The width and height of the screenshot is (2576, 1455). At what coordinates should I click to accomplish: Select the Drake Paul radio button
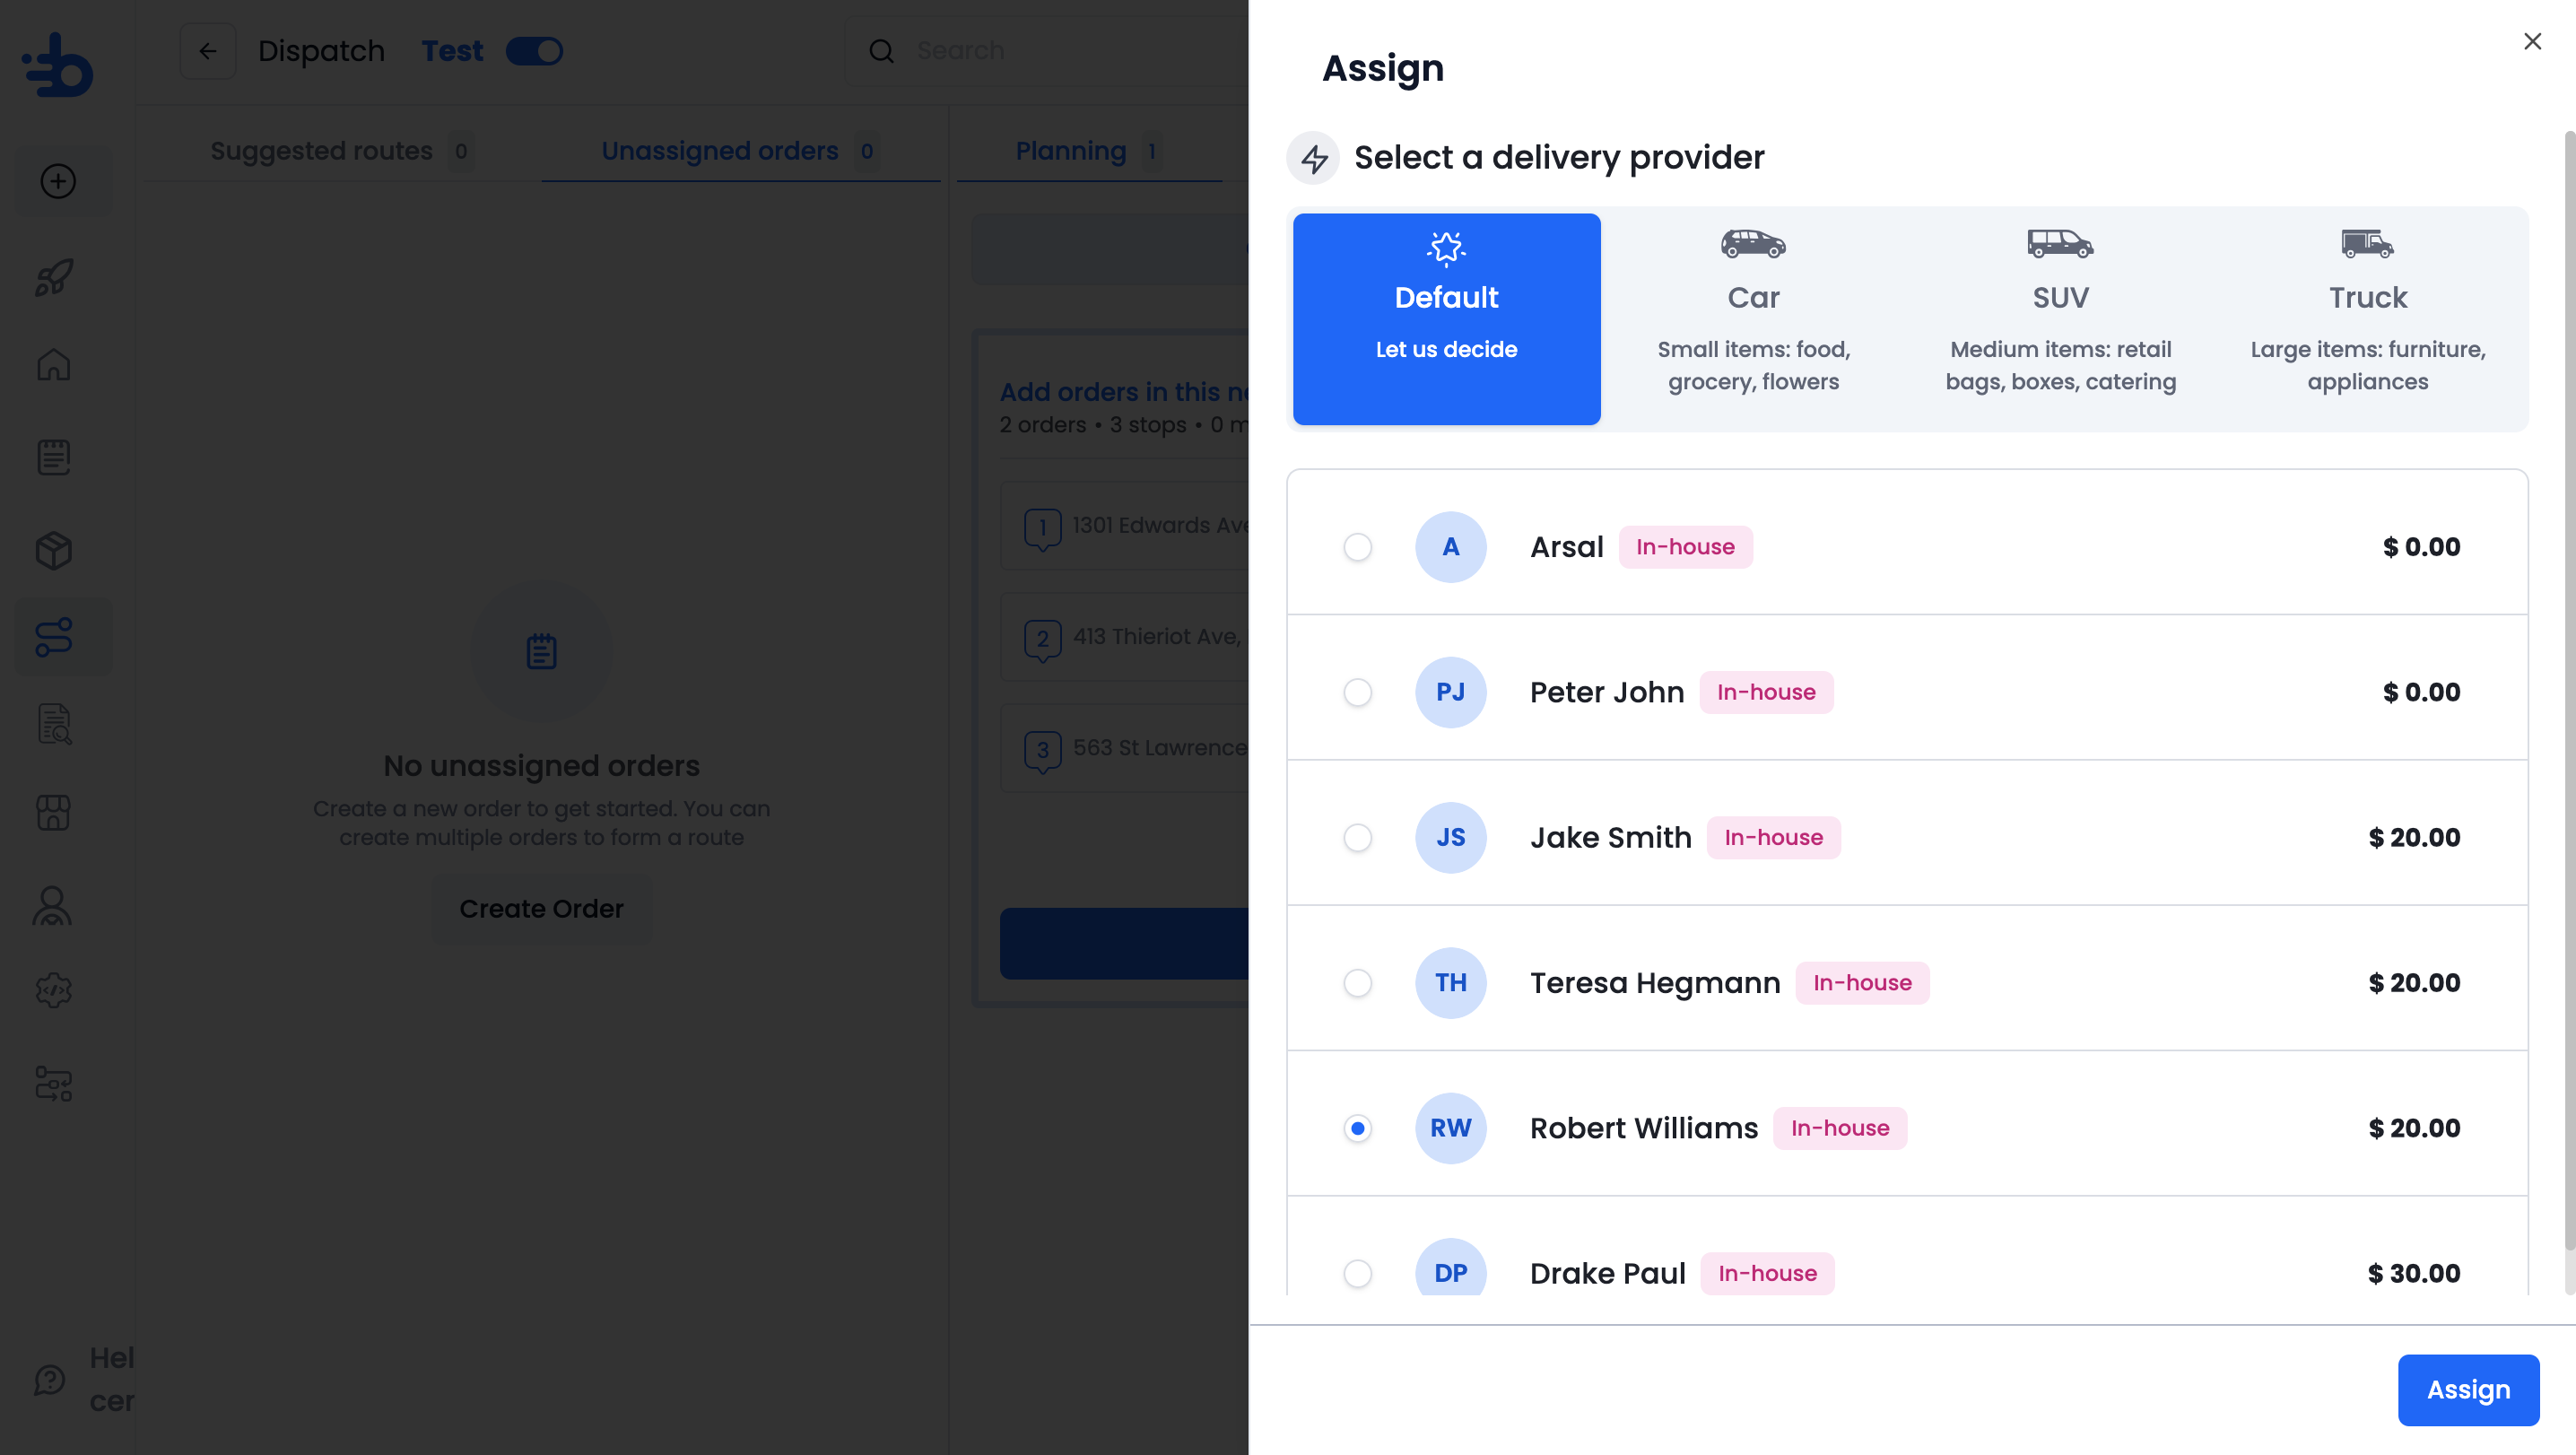[1357, 1273]
